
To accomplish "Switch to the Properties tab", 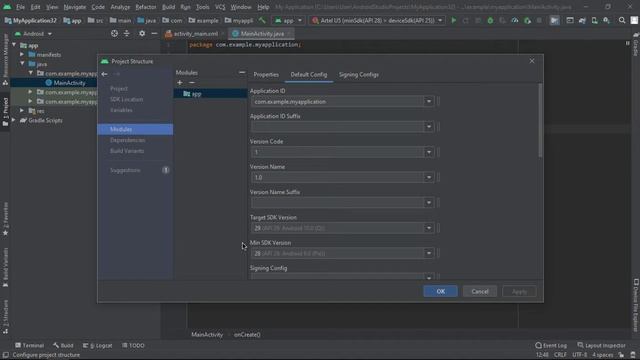I will pos(266,75).
